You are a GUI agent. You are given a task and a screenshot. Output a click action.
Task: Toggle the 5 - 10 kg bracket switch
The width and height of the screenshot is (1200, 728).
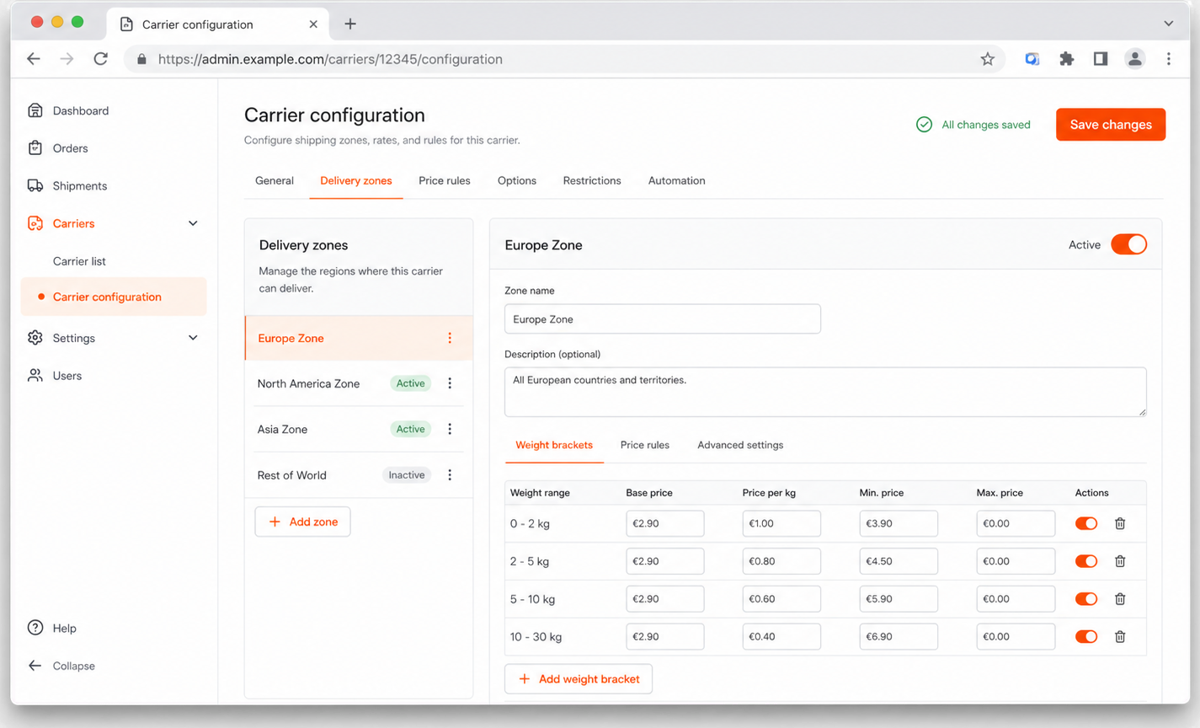coord(1086,599)
